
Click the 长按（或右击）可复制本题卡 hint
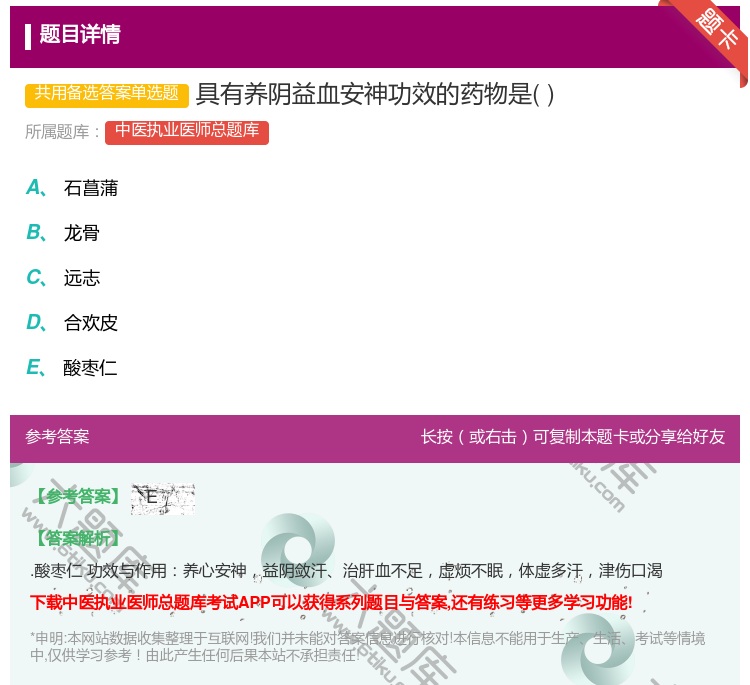(x=573, y=437)
